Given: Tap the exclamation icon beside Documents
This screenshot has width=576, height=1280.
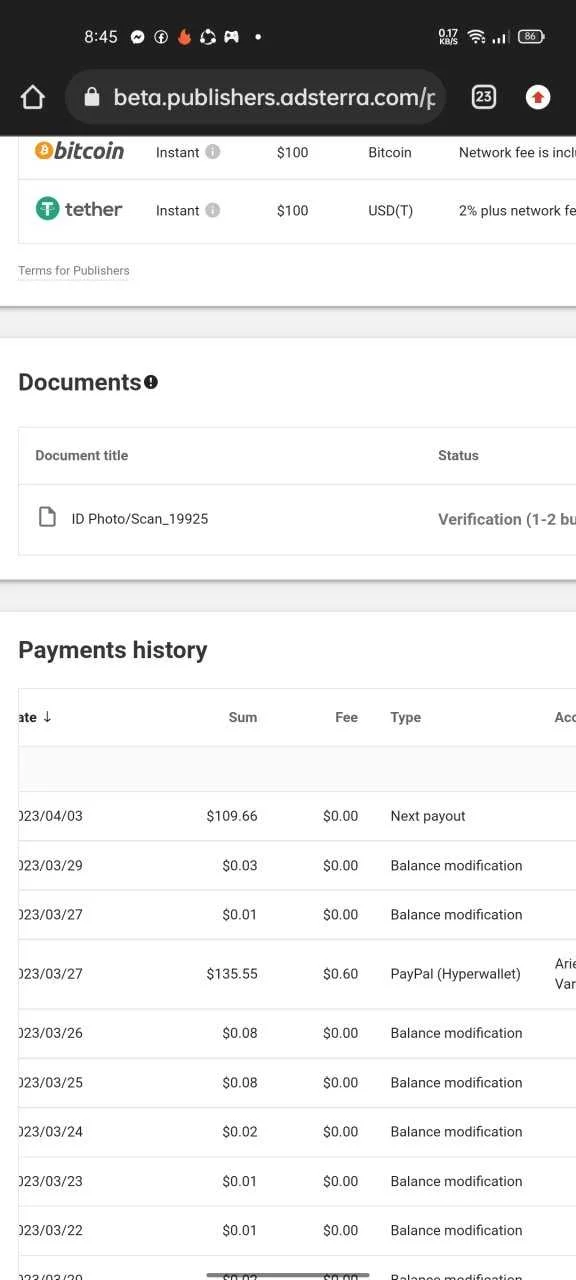Looking at the screenshot, I should 151,382.
